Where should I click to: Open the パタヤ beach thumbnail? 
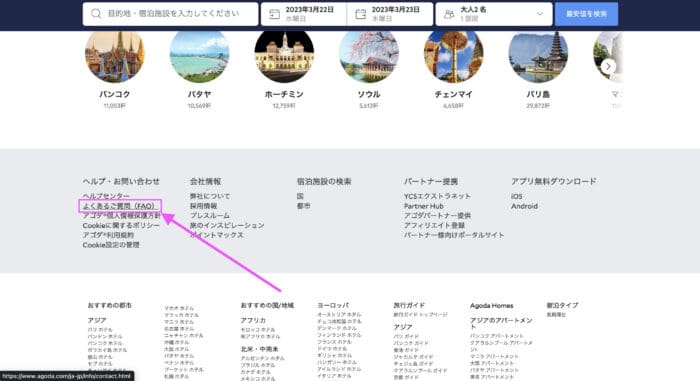[x=200, y=56]
